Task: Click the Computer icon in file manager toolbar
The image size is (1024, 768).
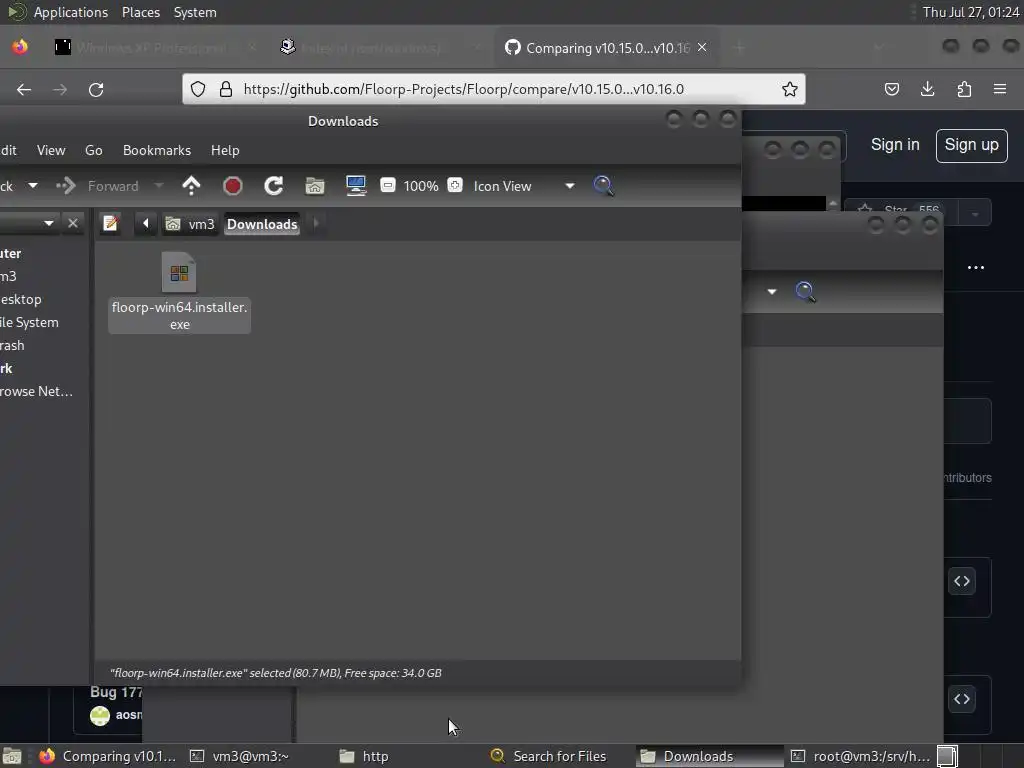Action: [356, 186]
